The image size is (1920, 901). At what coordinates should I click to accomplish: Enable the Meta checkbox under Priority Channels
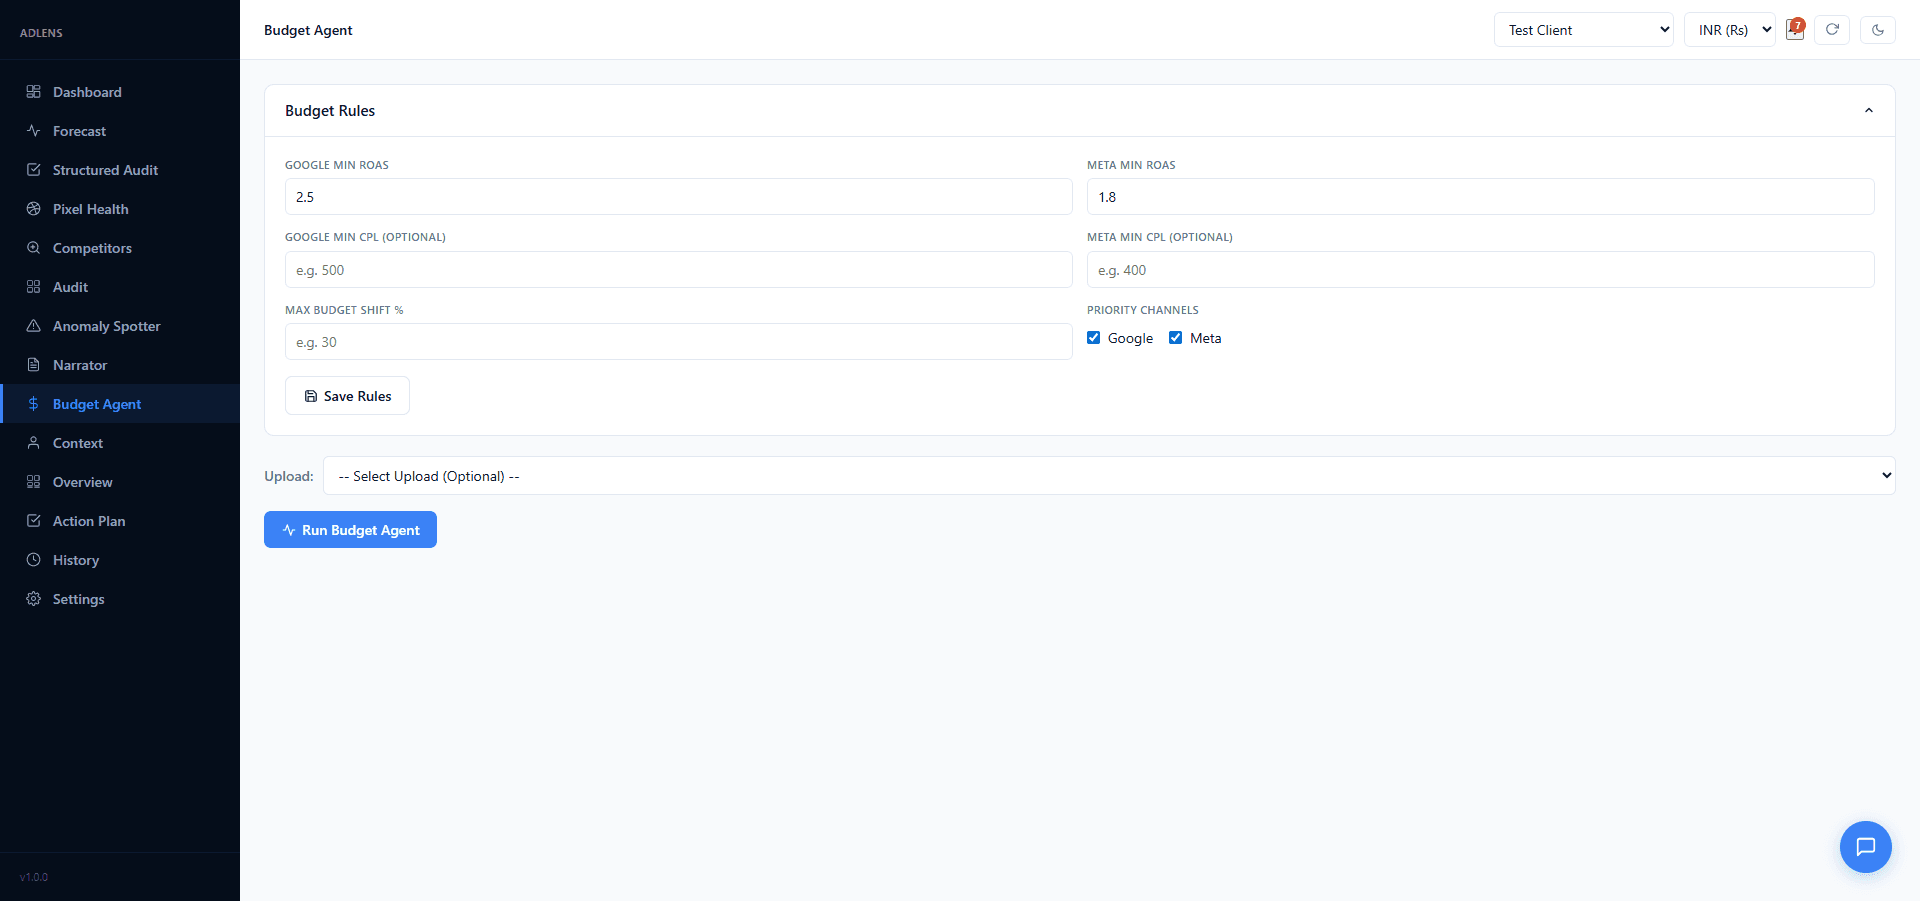pyautogui.click(x=1176, y=337)
